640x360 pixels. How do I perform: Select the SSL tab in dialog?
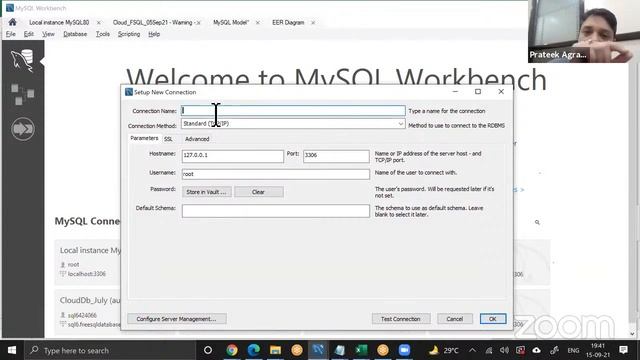(x=168, y=139)
